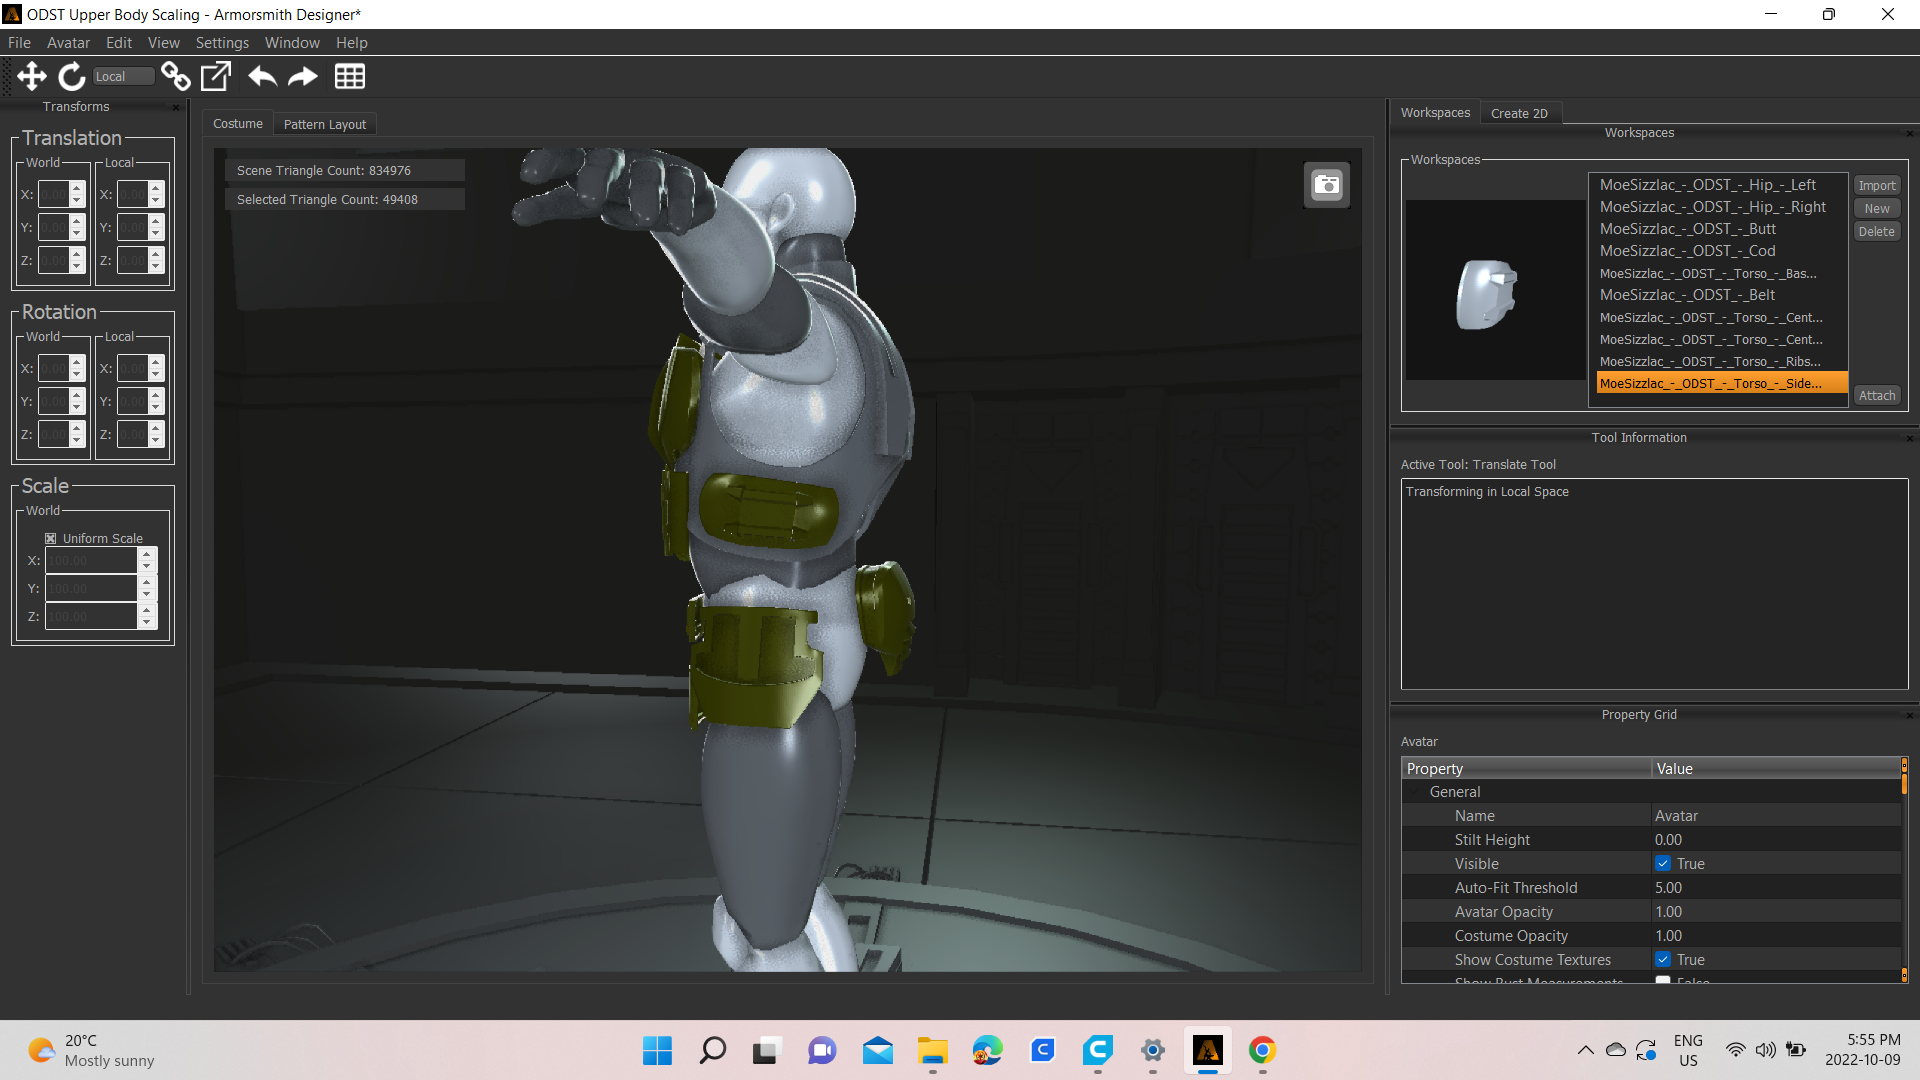Image resolution: width=1920 pixels, height=1080 pixels.
Task: Click the Import workspace button
Action: (x=1877, y=185)
